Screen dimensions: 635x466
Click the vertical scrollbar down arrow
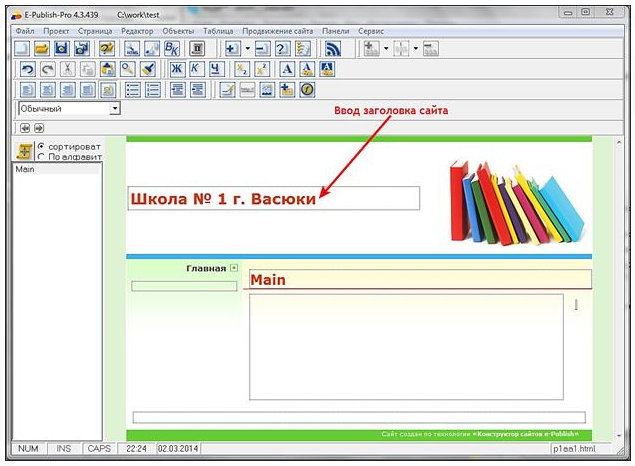619,436
